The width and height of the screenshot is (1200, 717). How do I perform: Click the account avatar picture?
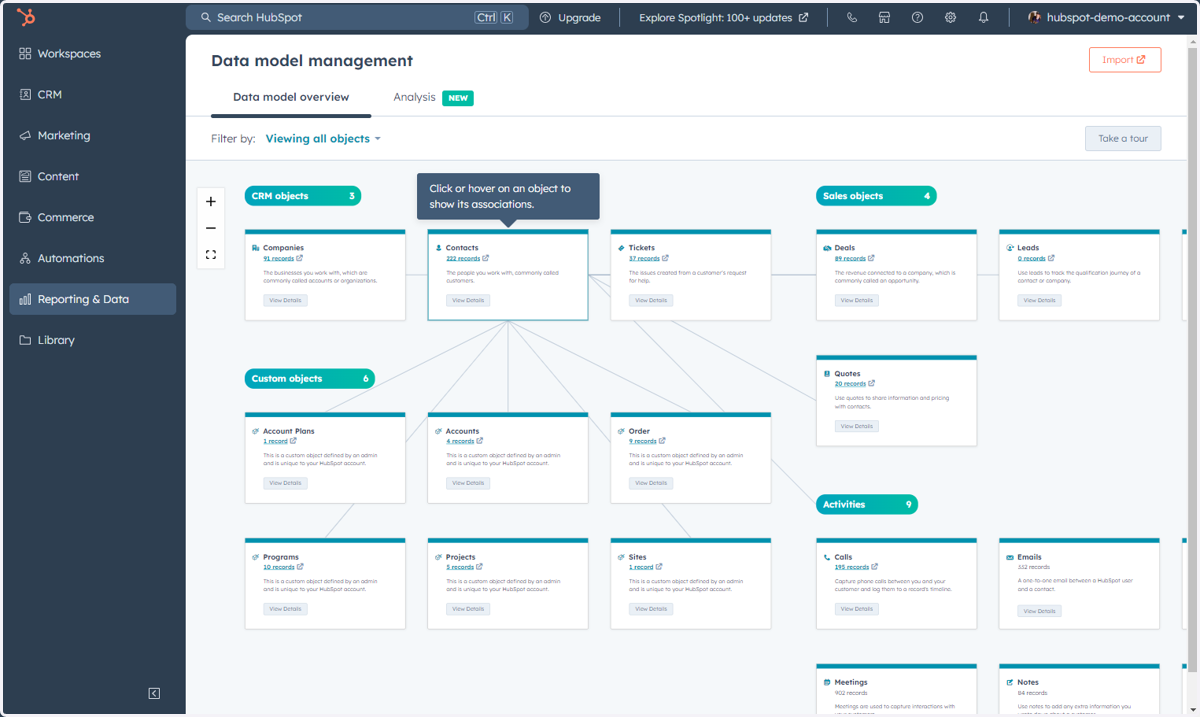click(1035, 17)
